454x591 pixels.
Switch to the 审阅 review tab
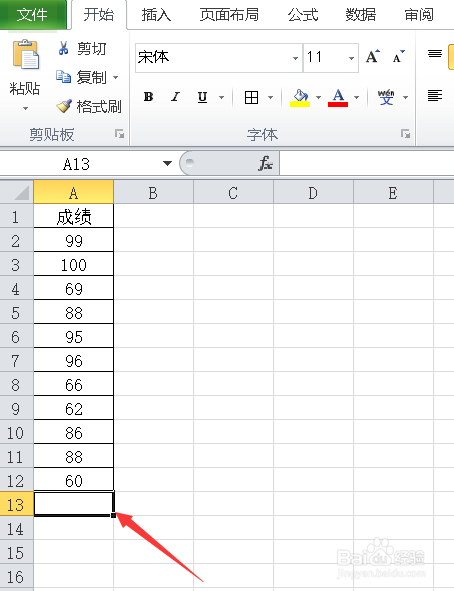pyautogui.click(x=419, y=15)
